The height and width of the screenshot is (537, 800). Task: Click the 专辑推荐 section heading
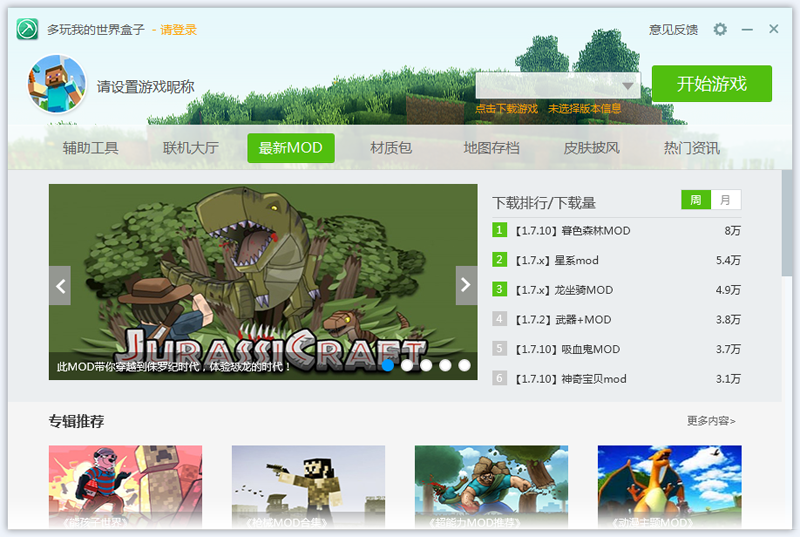coord(77,421)
